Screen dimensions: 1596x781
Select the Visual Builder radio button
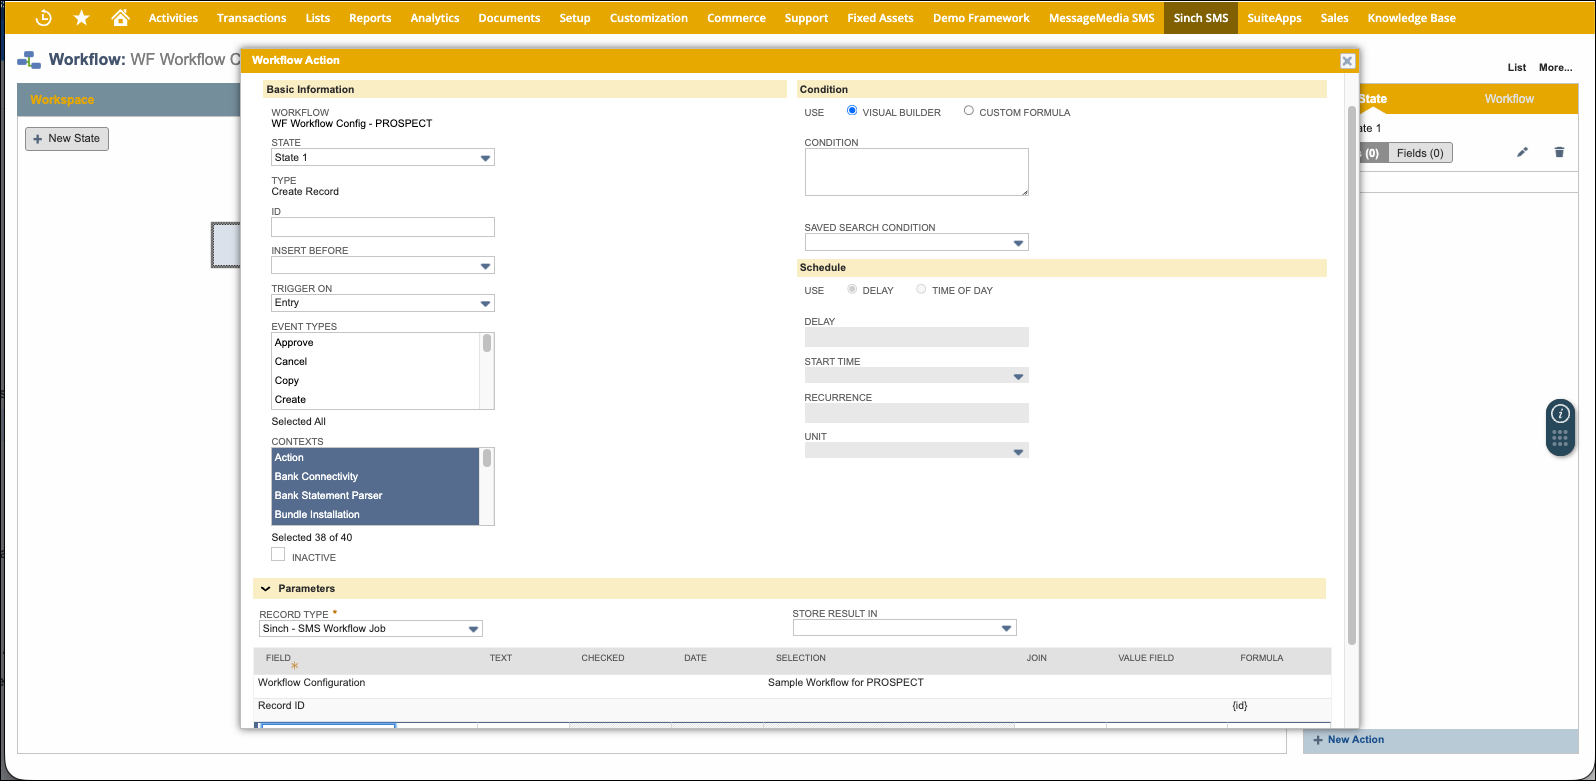point(852,111)
